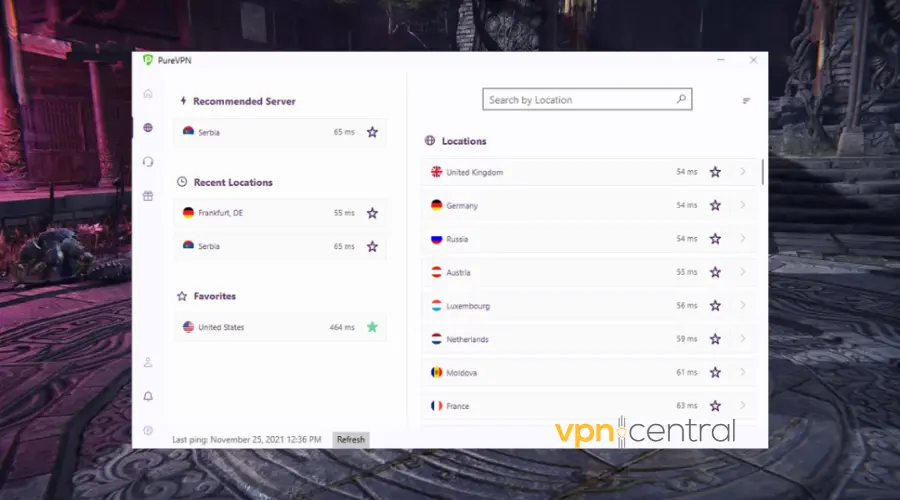Open the settings gear icon
900x500 pixels.
coord(148,430)
